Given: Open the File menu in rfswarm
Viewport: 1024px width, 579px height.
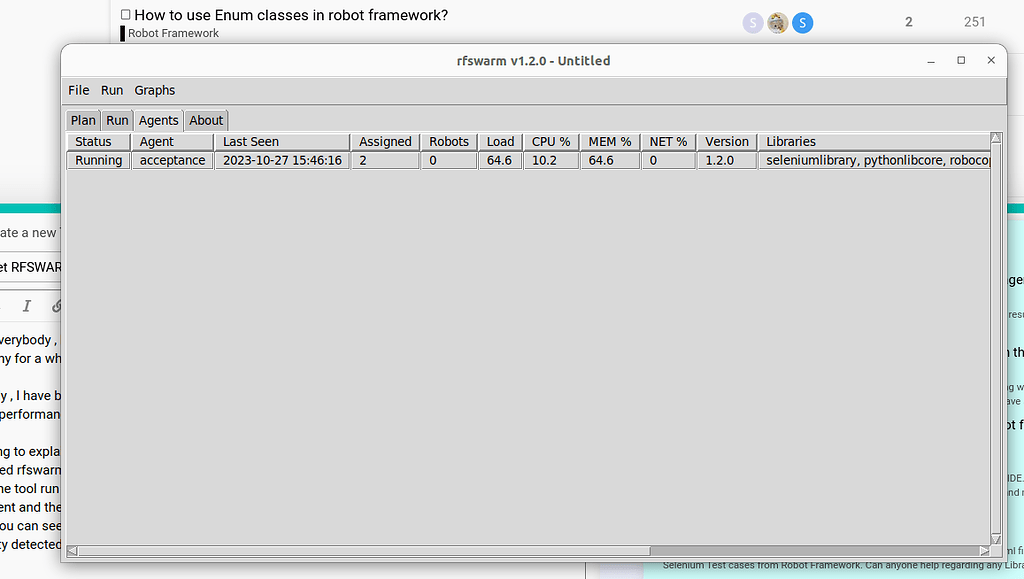Looking at the screenshot, I should tap(78, 90).
